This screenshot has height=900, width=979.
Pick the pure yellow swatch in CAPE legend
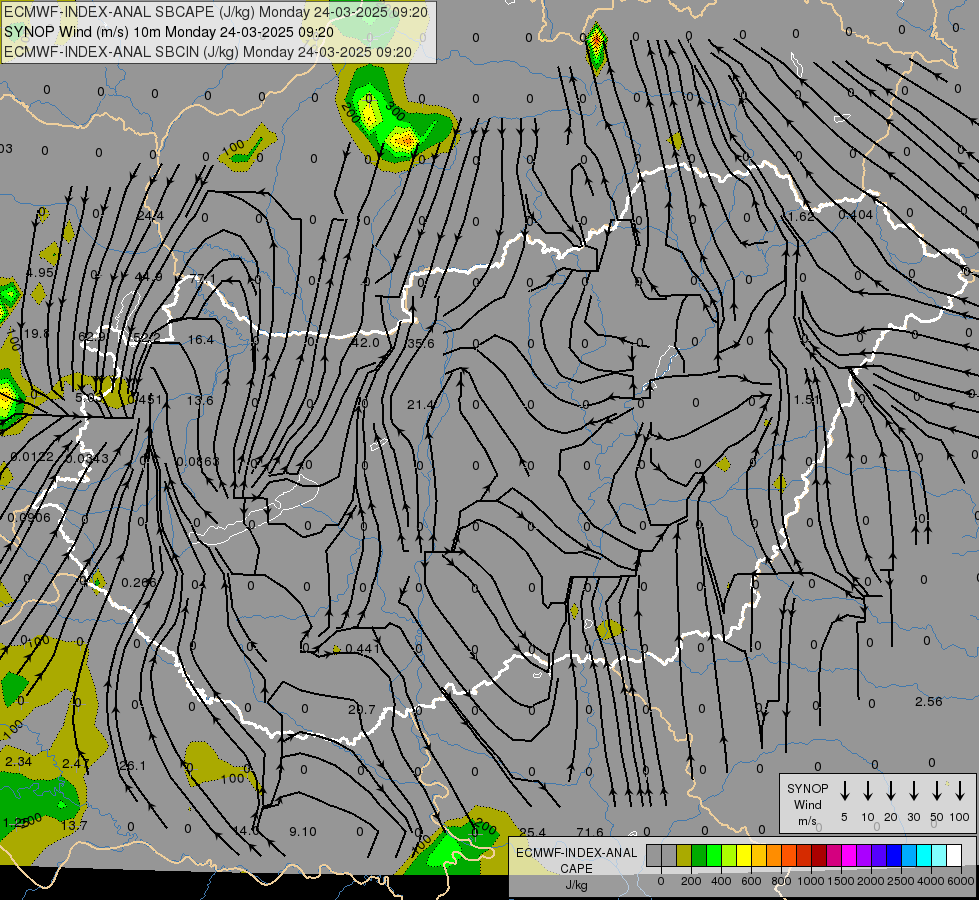[x=744, y=856]
